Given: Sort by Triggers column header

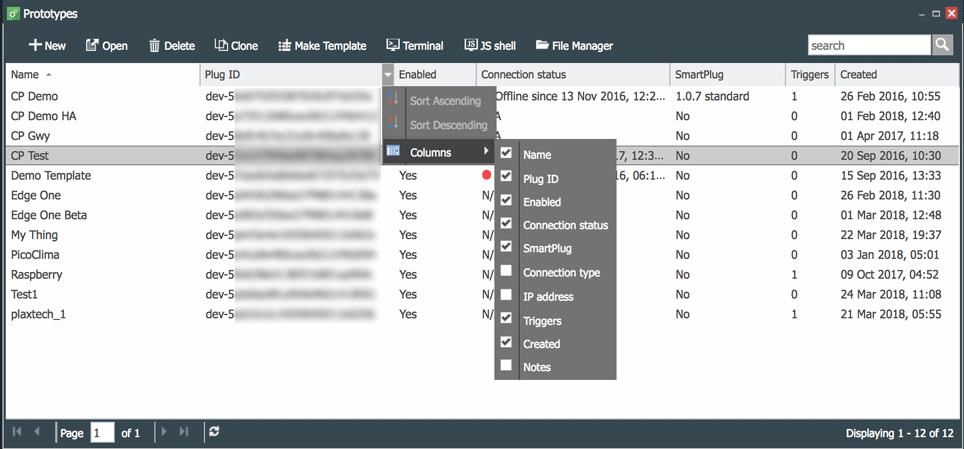Looking at the screenshot, I should pyautogui.click(x=811, y=74).
